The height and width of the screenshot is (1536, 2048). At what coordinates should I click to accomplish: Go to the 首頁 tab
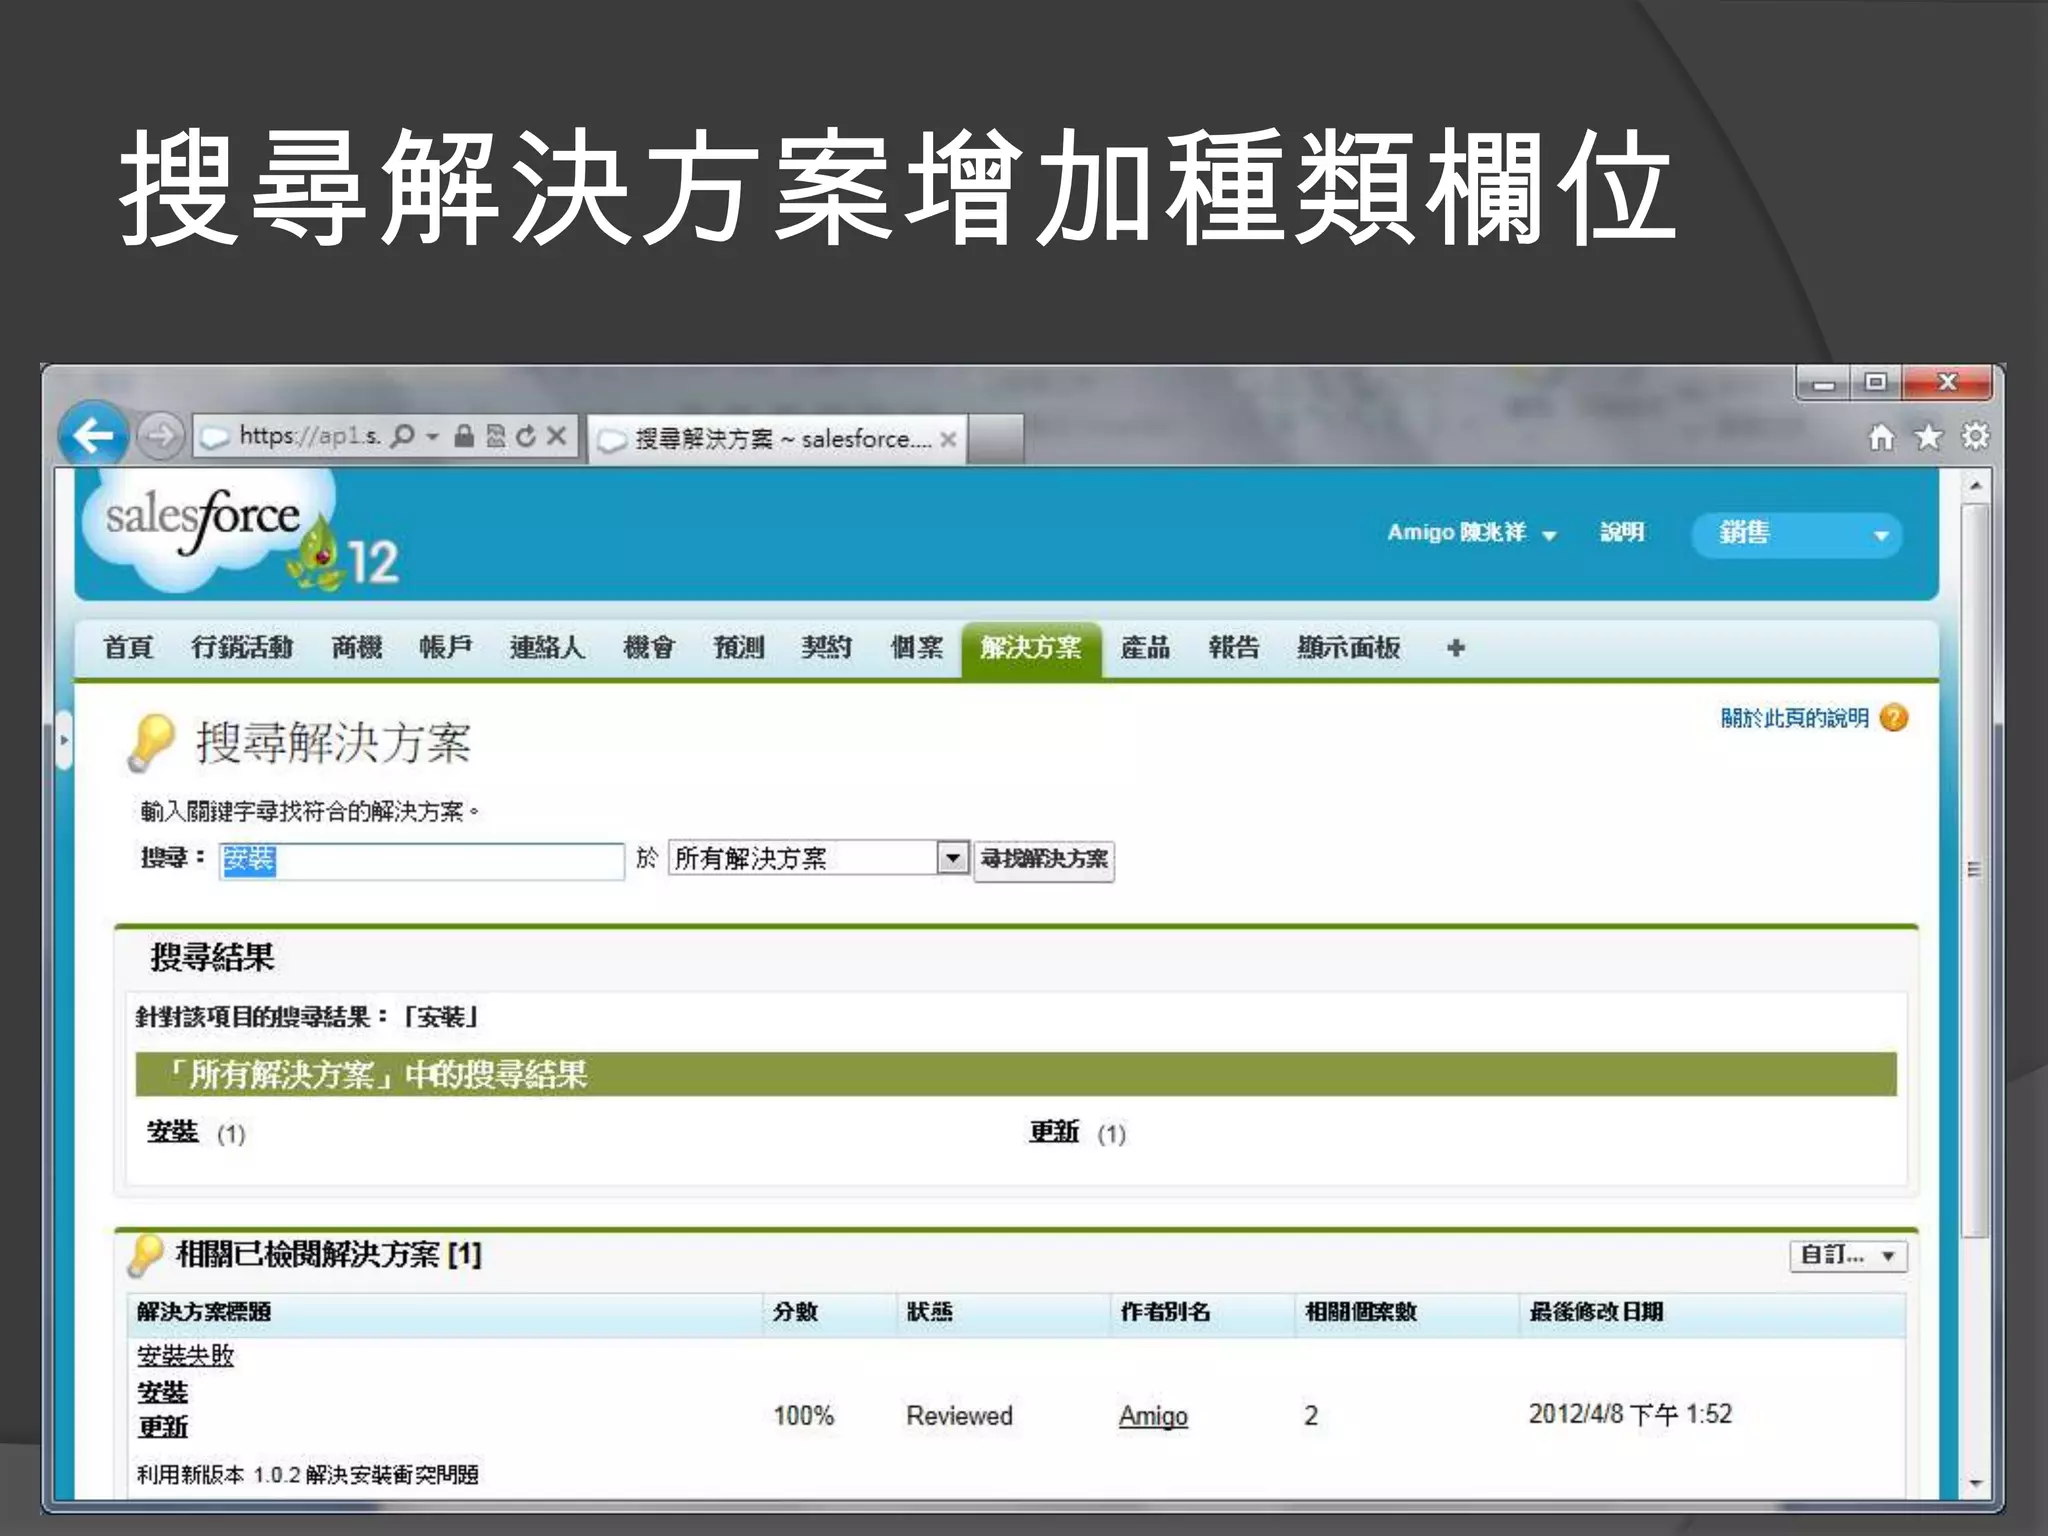(x=128, y=648)
